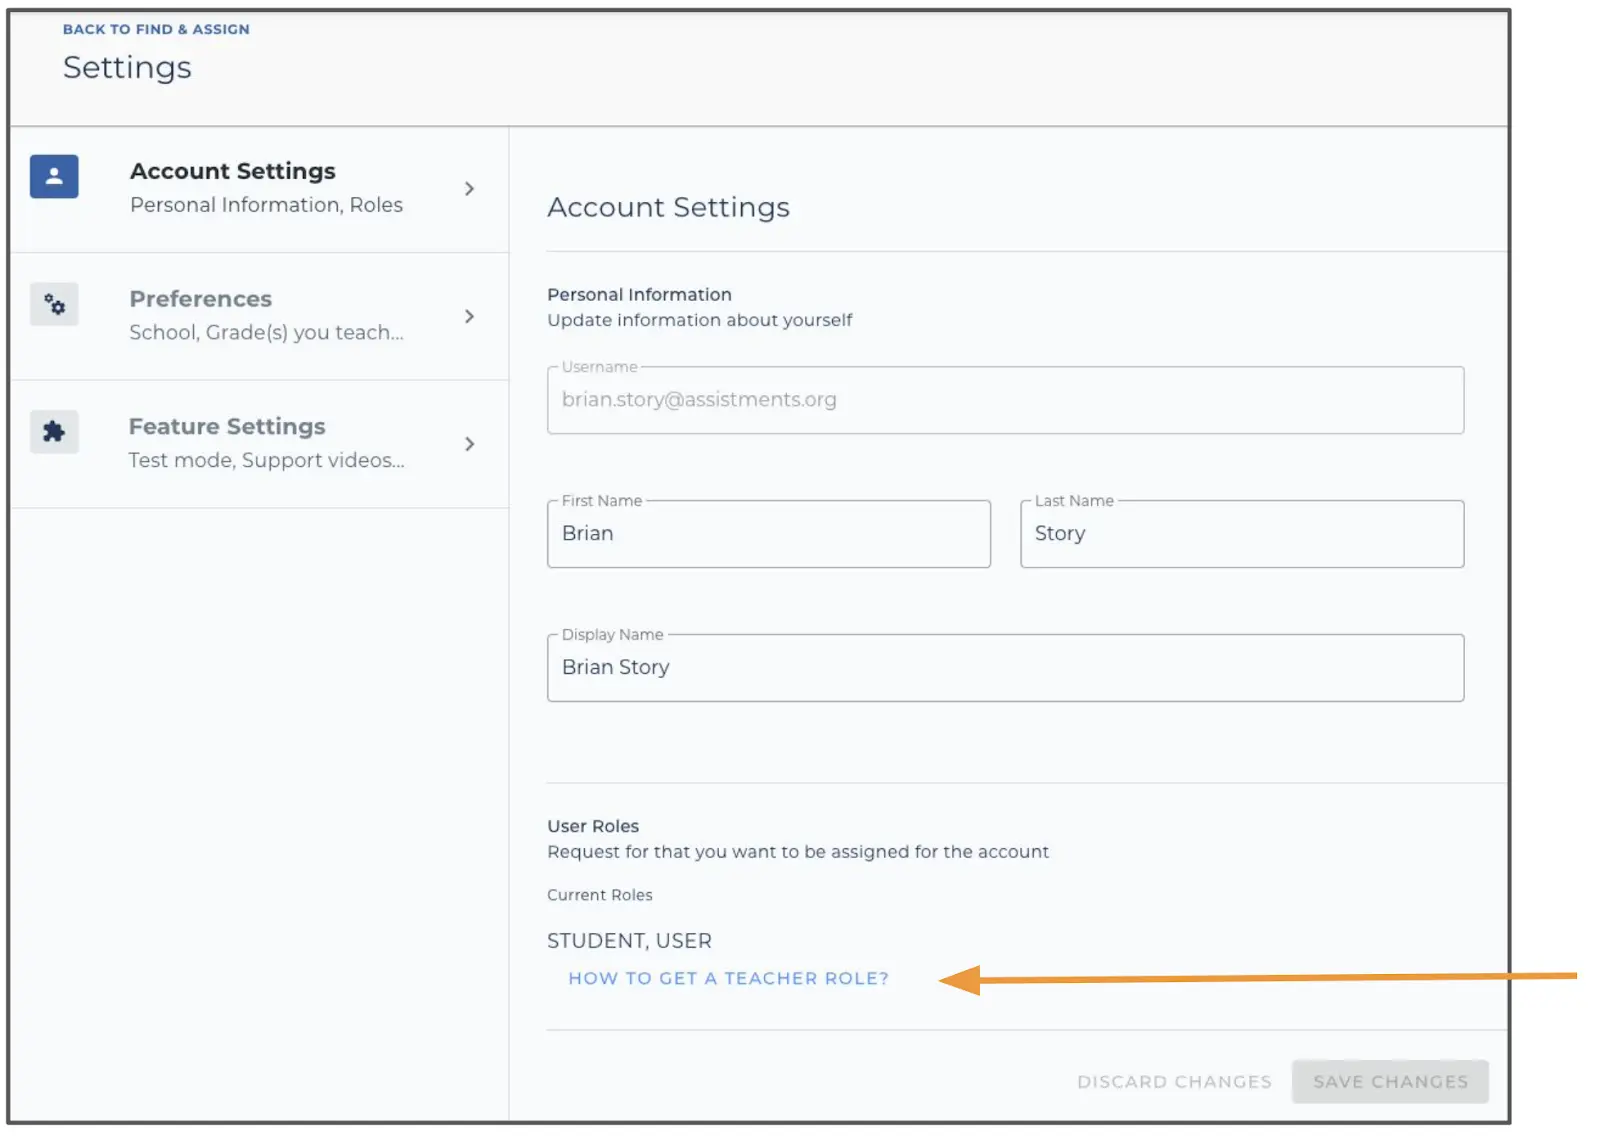Screen dimensions: 1600x1140
Task: Edit the Last Name field
Action: (x=1240, y=534)
